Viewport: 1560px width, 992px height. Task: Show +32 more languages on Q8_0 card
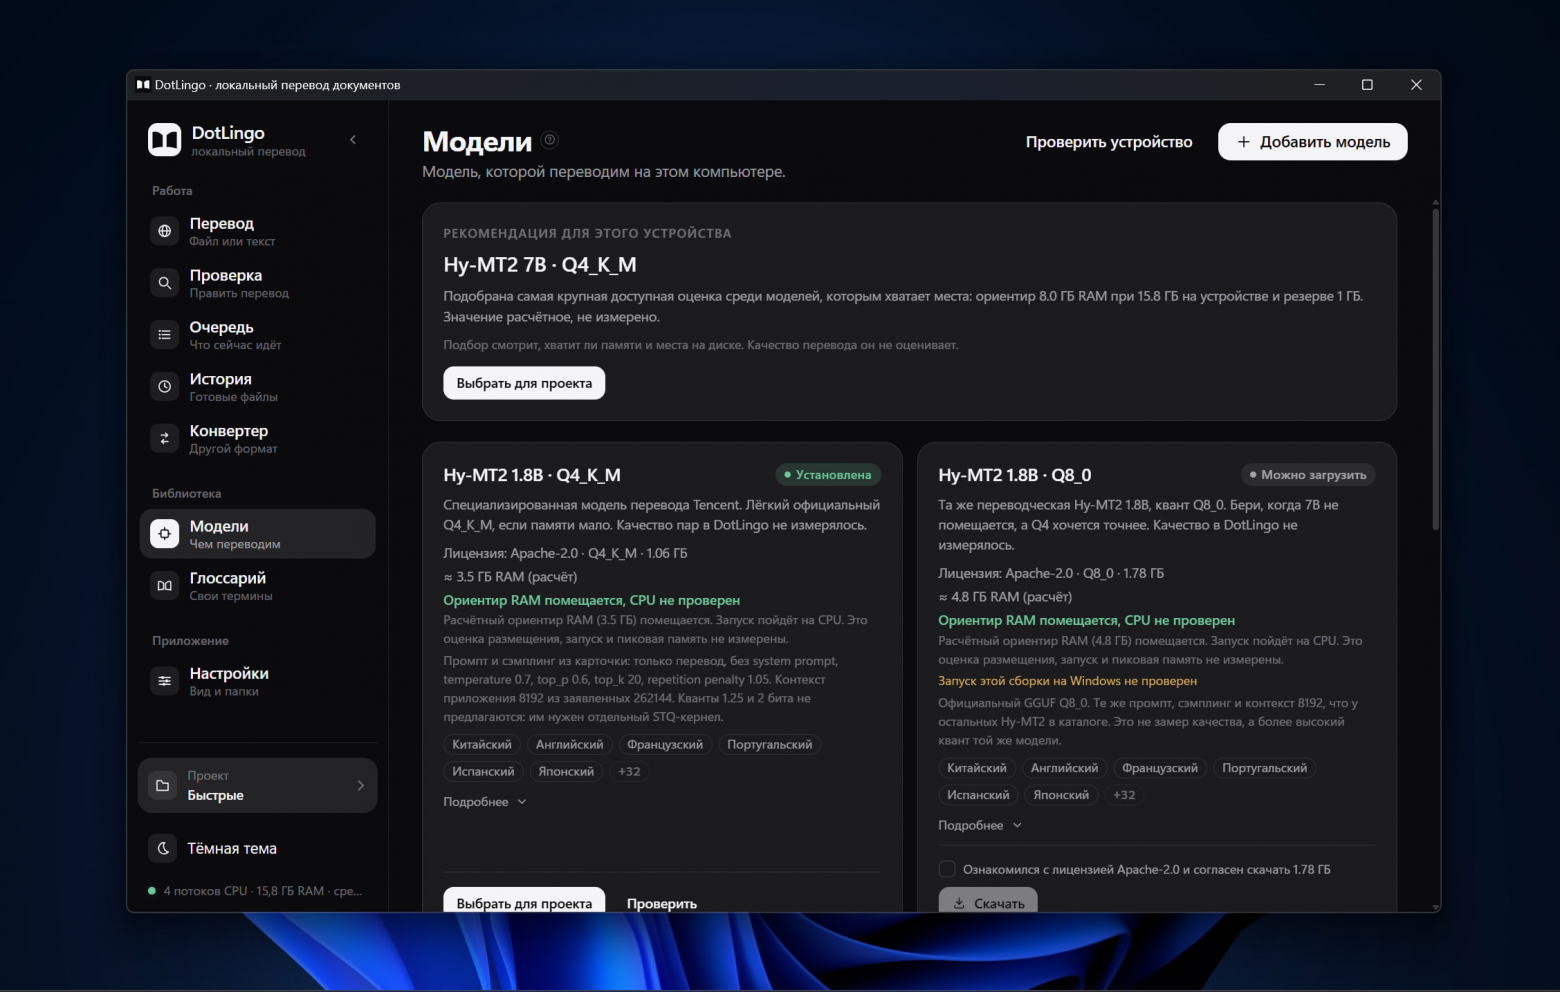tap(1124, 795)
